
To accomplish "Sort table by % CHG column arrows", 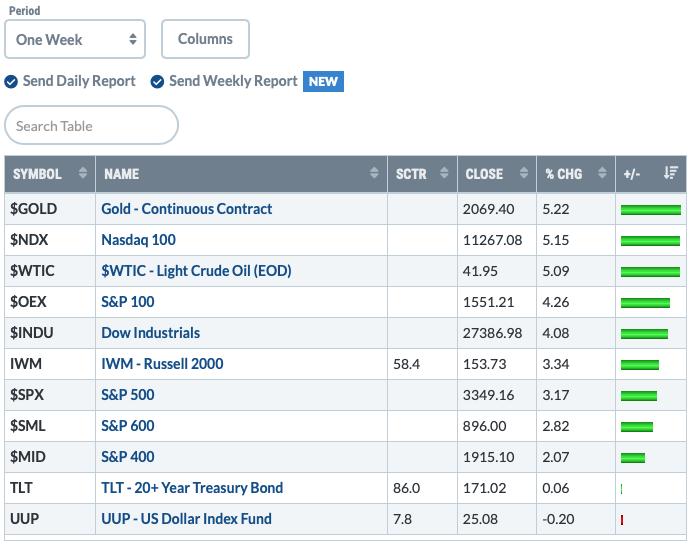I will (602, 173).
